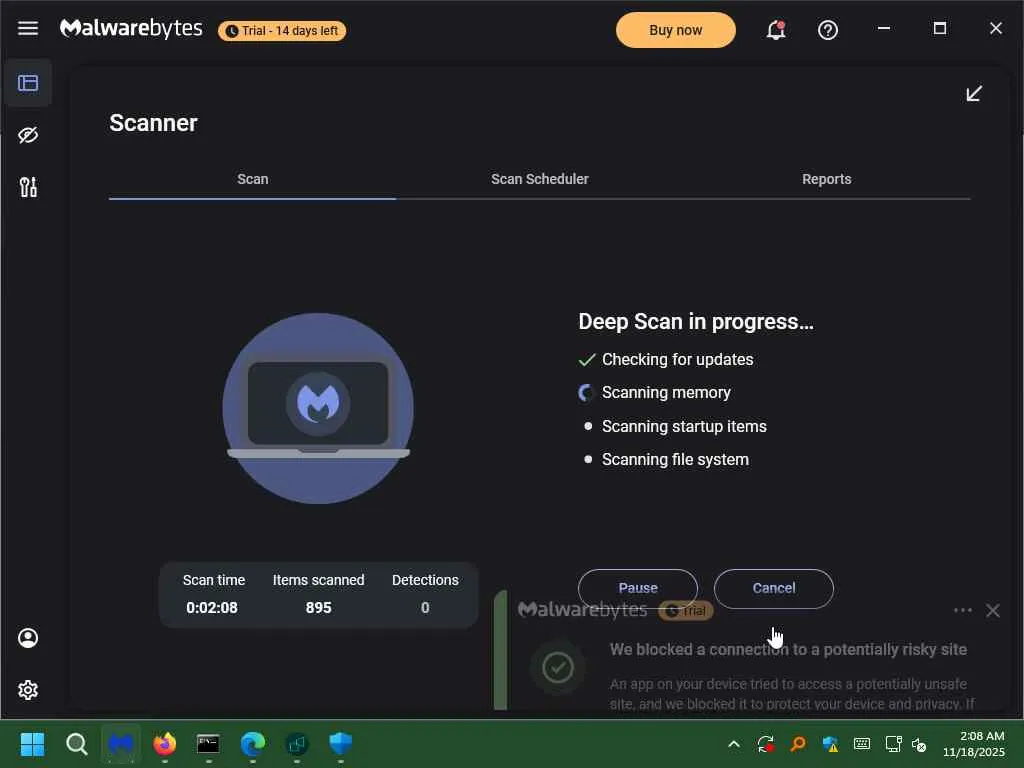Click the Deep Scan in progress heading
1024x768 pixels.
[696, 321]
